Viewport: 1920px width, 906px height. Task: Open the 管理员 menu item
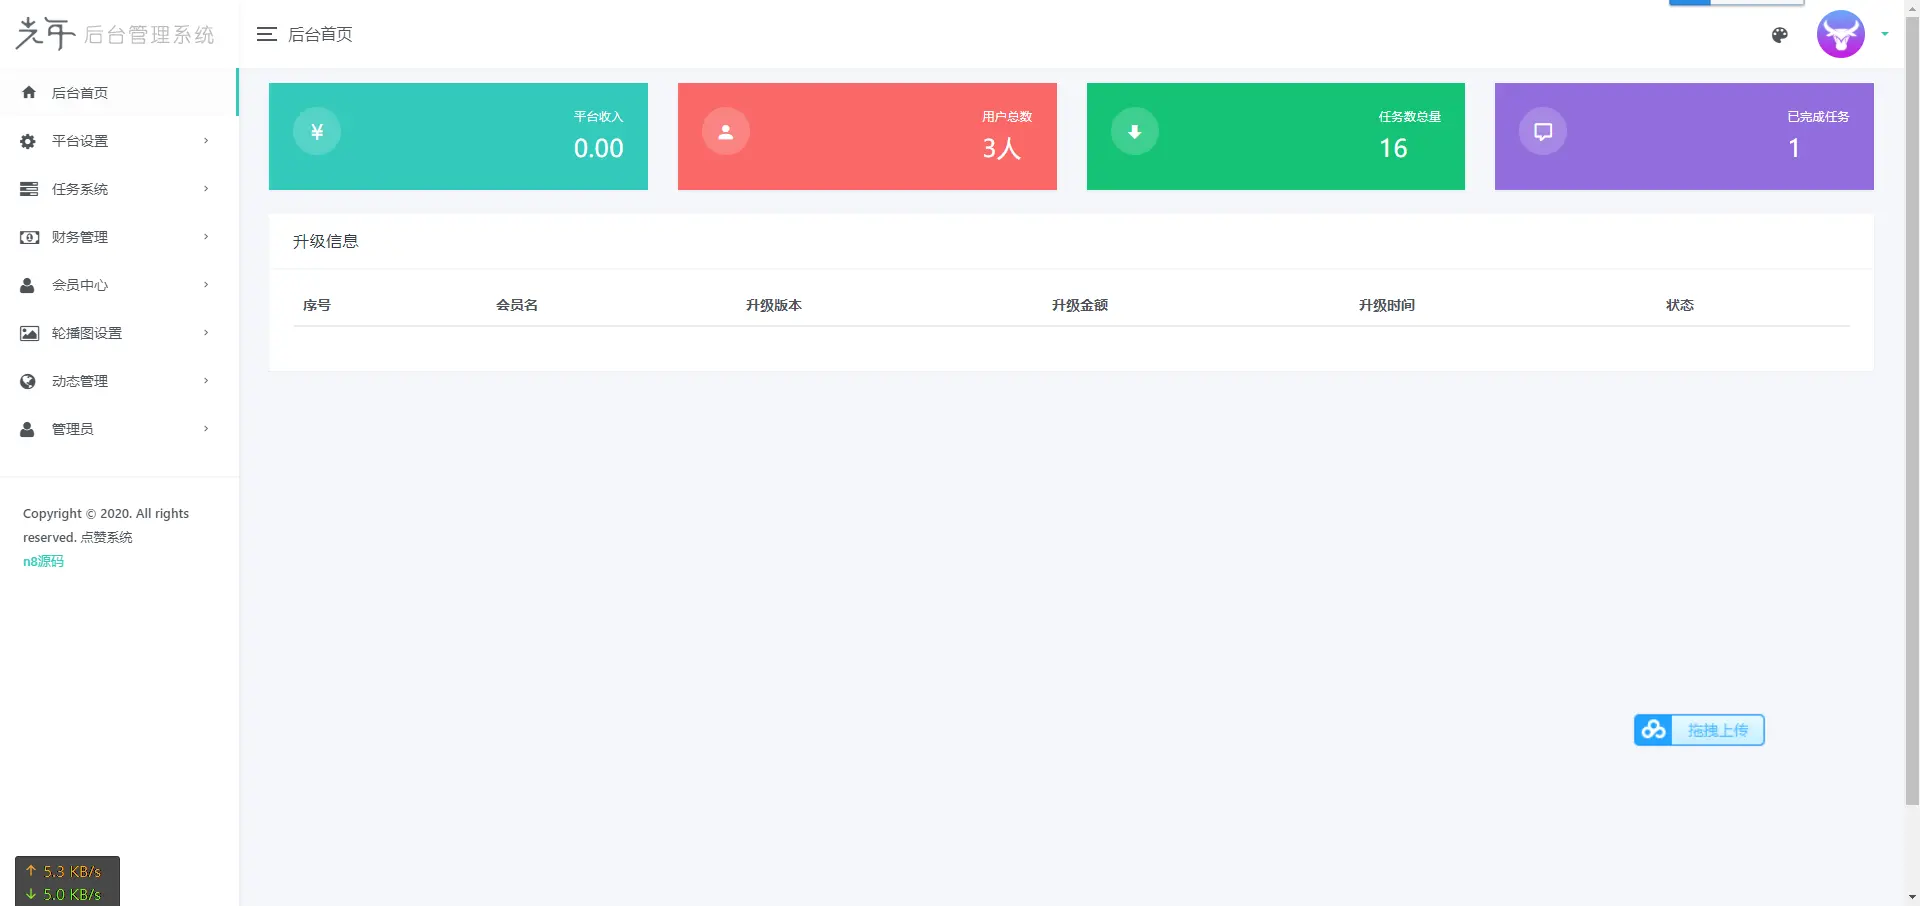pyautogui.click(x=118, y=429)
